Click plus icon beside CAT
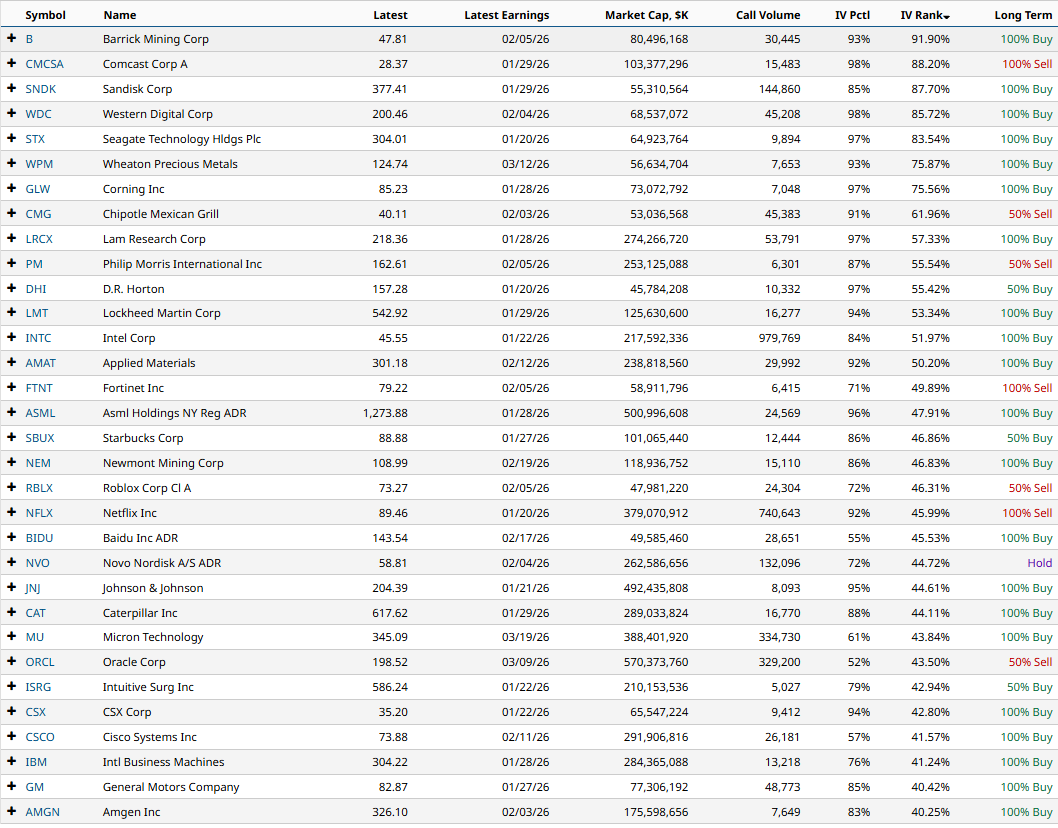The width and height of the screenshot is (1058, 828). pyautogui.click(x=11, y=612)
